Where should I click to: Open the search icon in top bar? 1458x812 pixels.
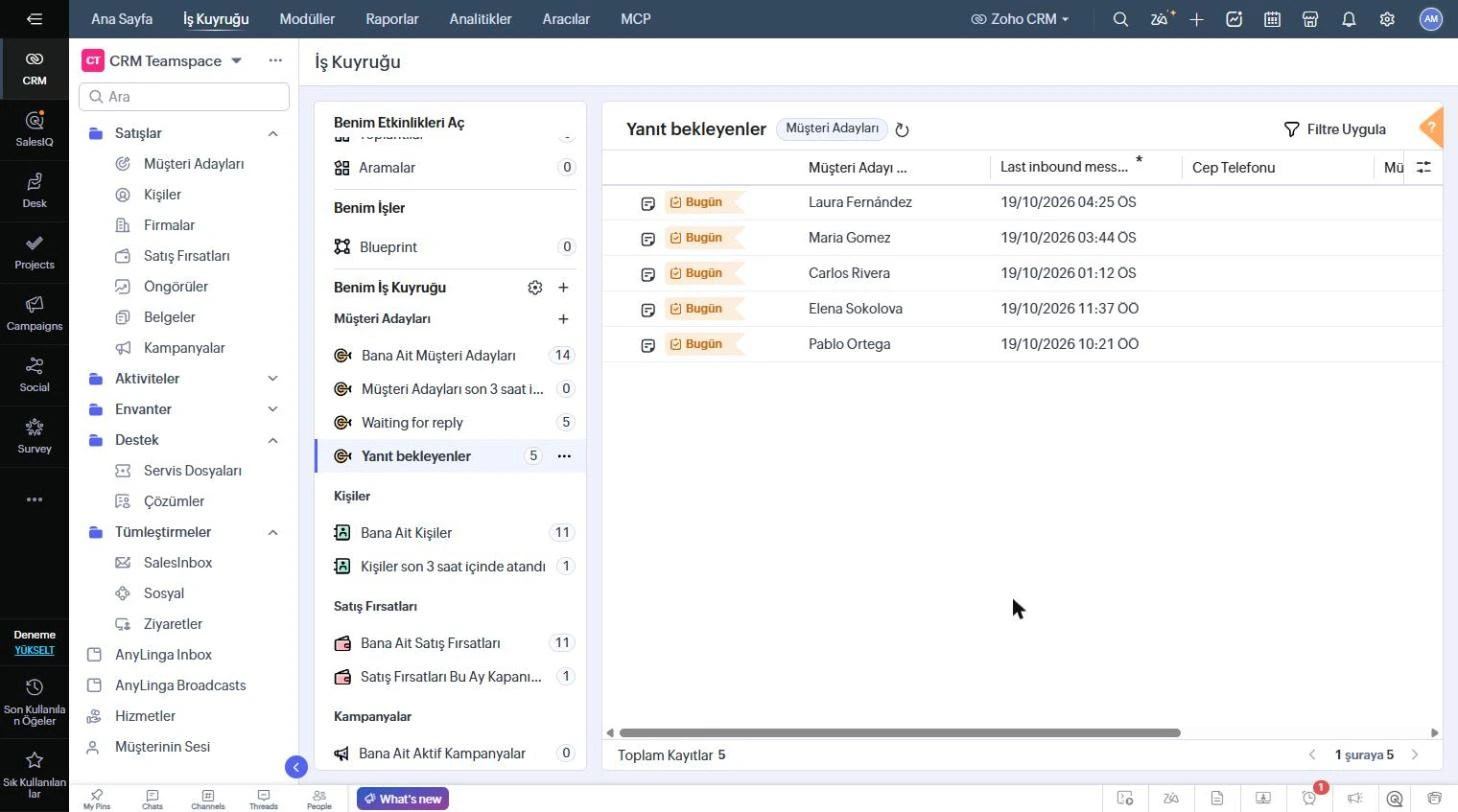pyautogui.click(x=1121, y=19)
